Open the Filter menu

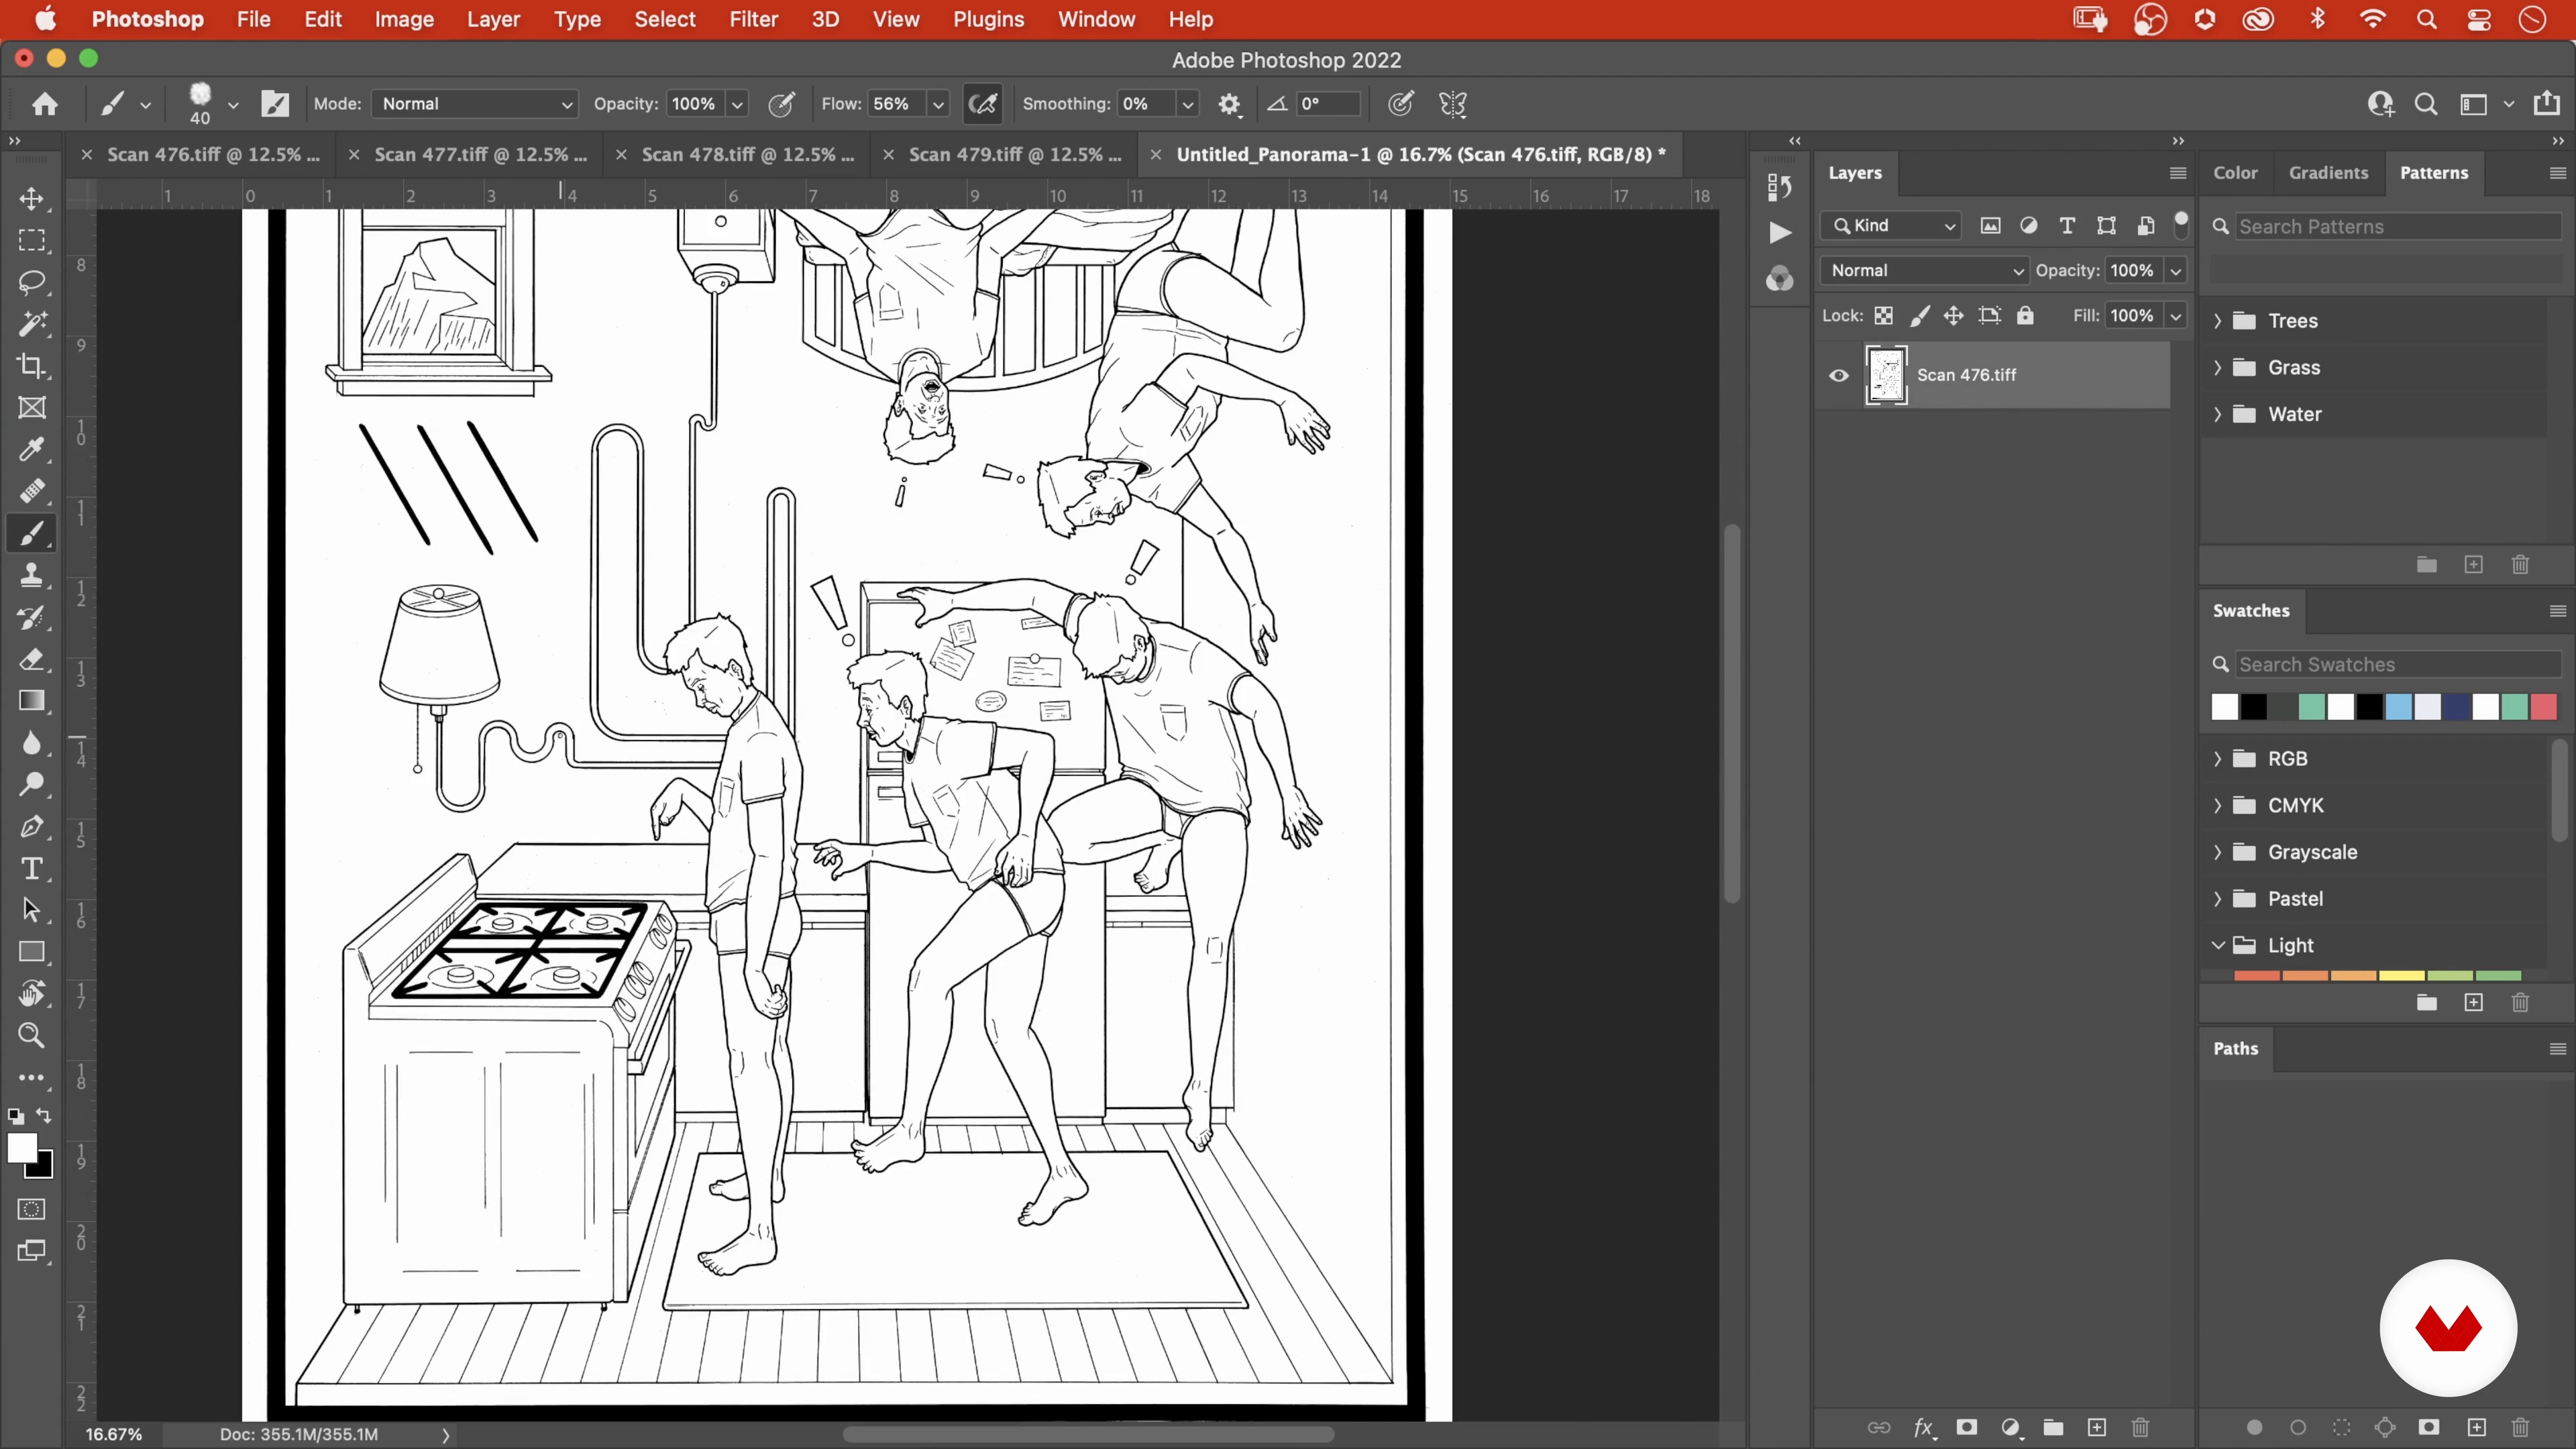click(753, 19)
